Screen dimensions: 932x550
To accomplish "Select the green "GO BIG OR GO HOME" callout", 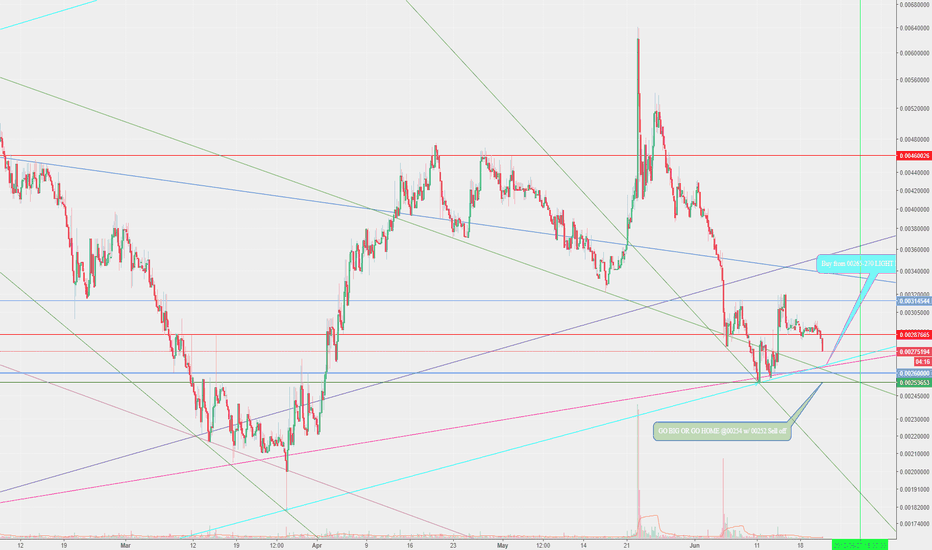I will coord(722,431).
